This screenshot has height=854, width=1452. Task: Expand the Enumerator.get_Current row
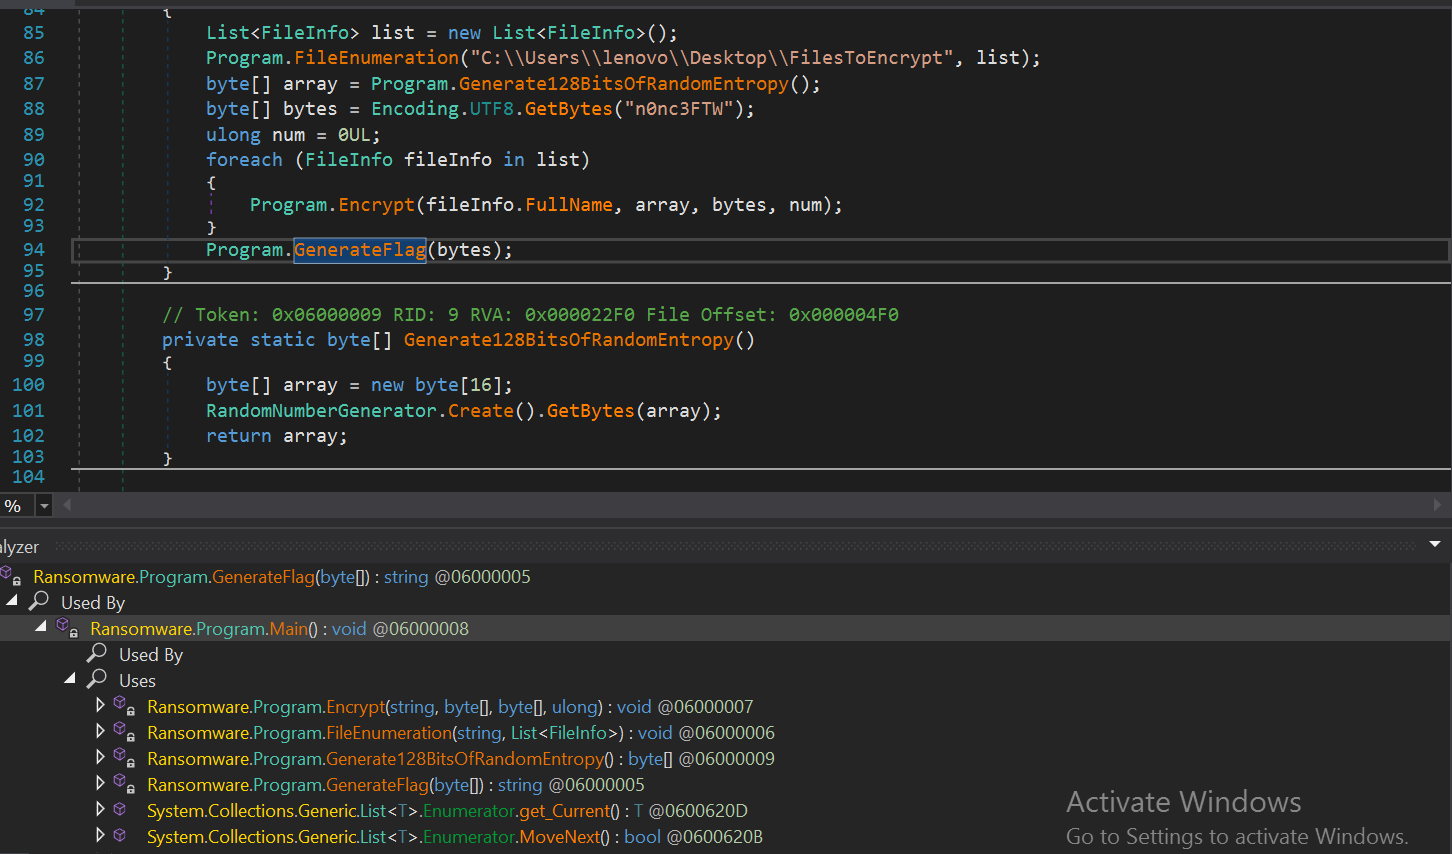(100, 809)
